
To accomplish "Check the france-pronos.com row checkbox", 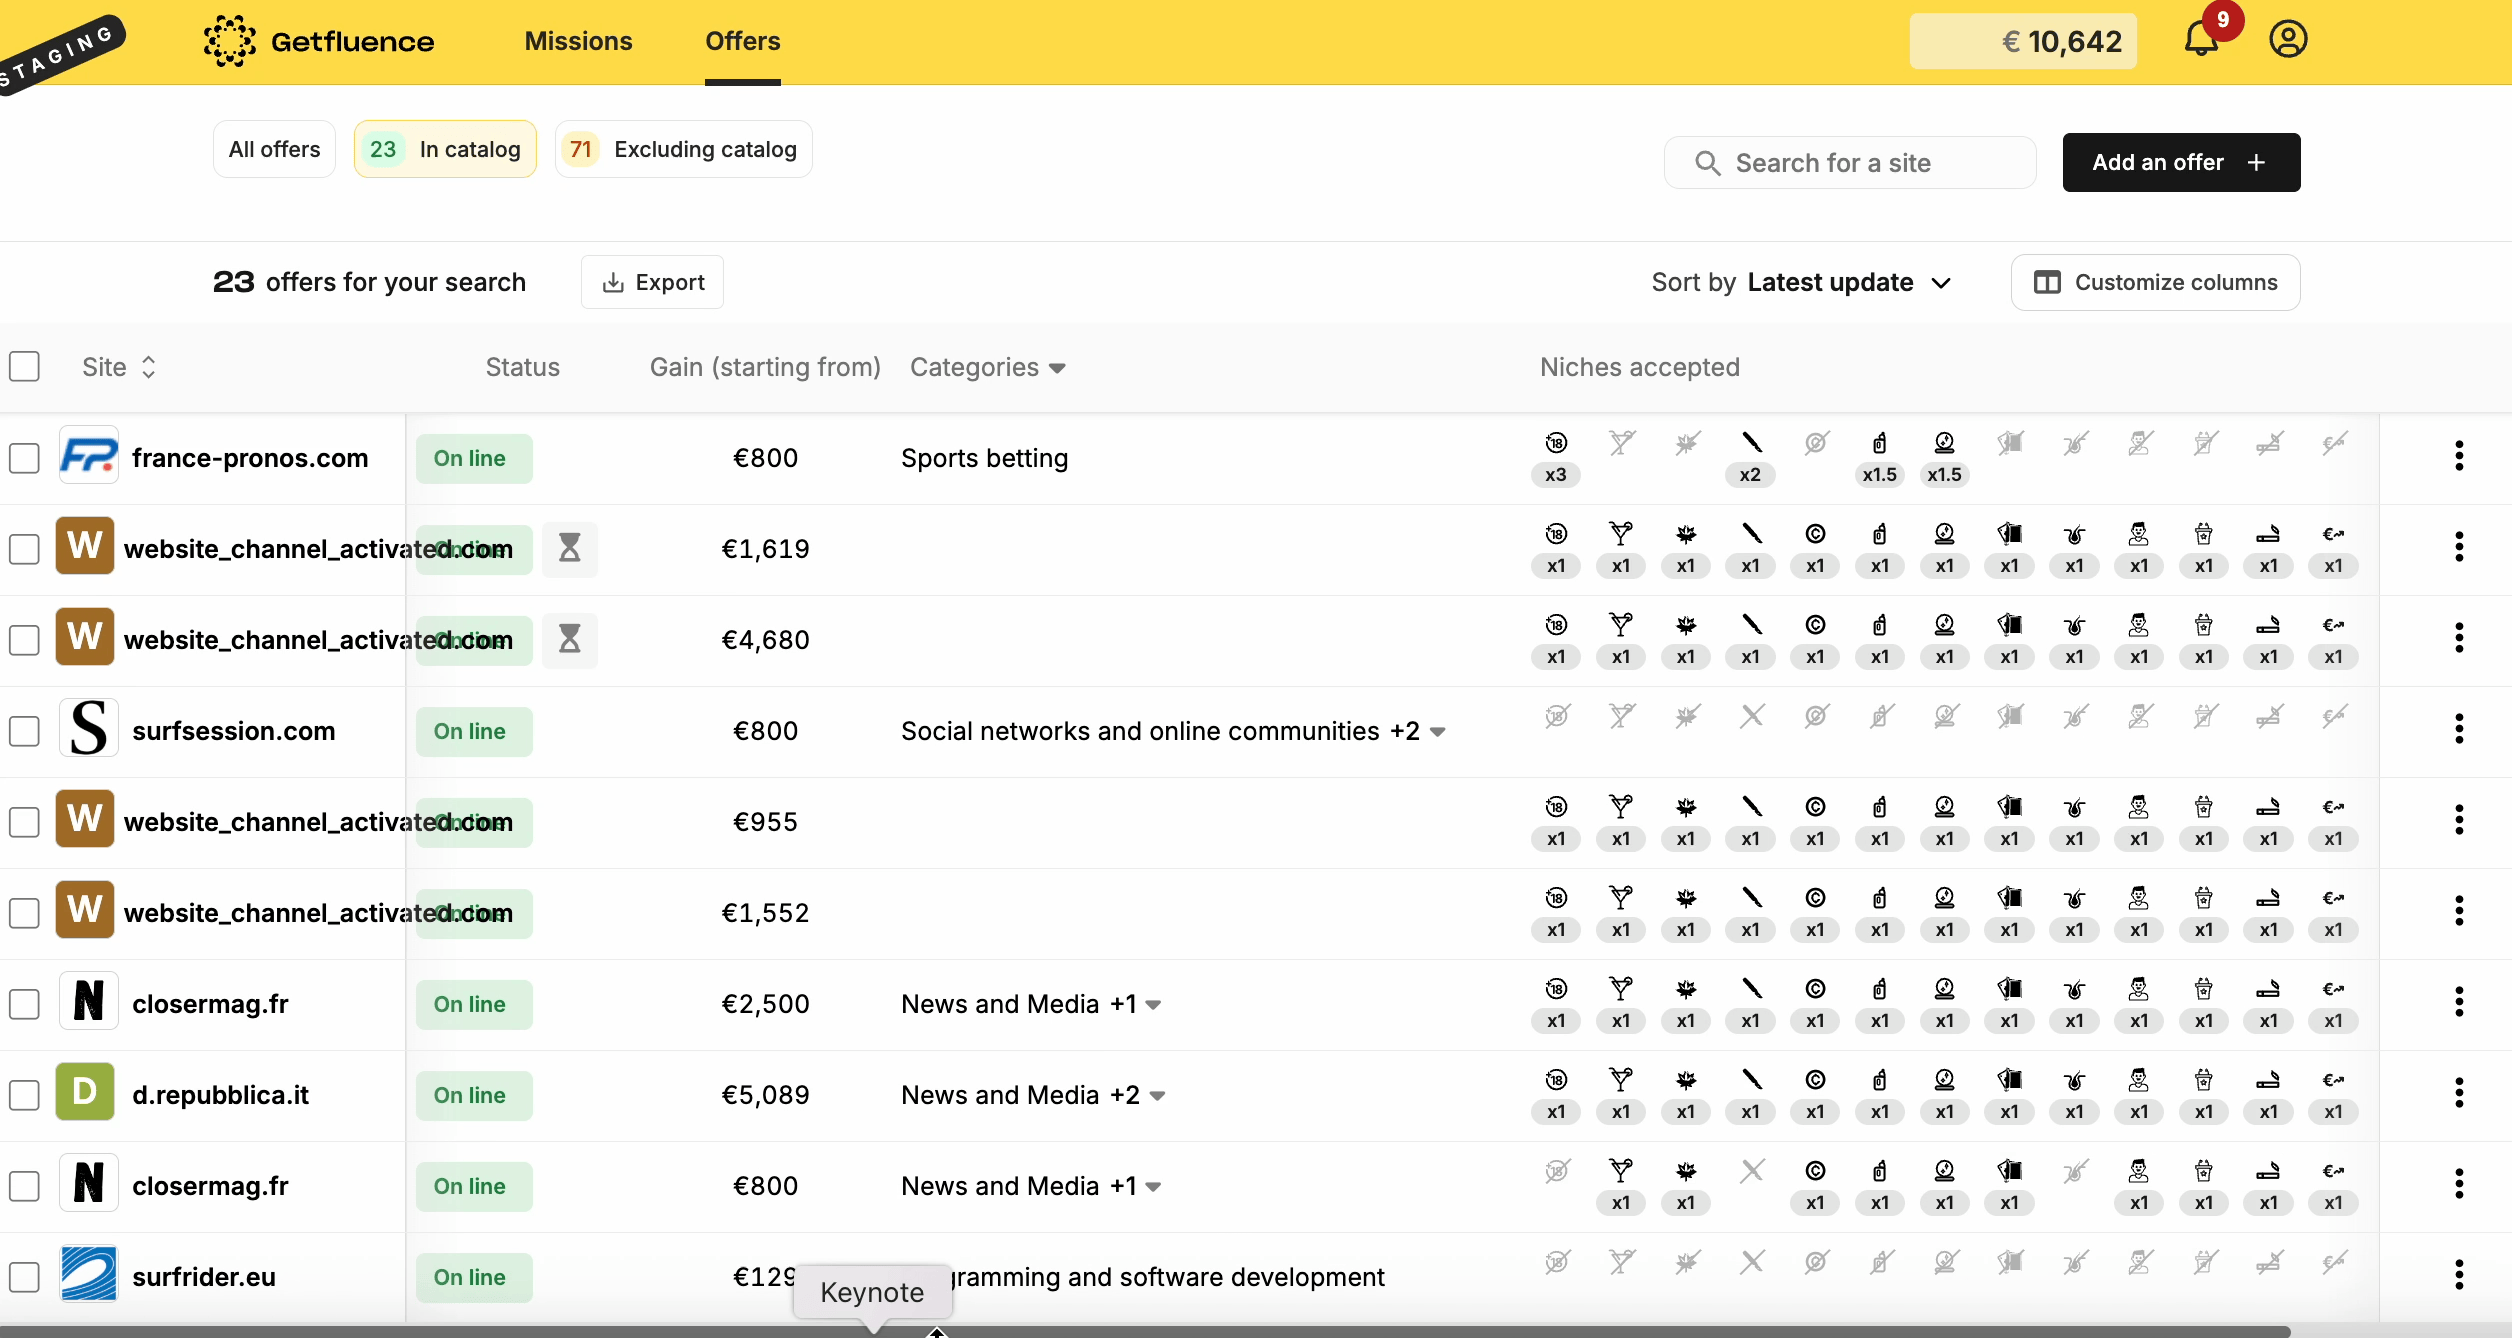I will point(24,458).
